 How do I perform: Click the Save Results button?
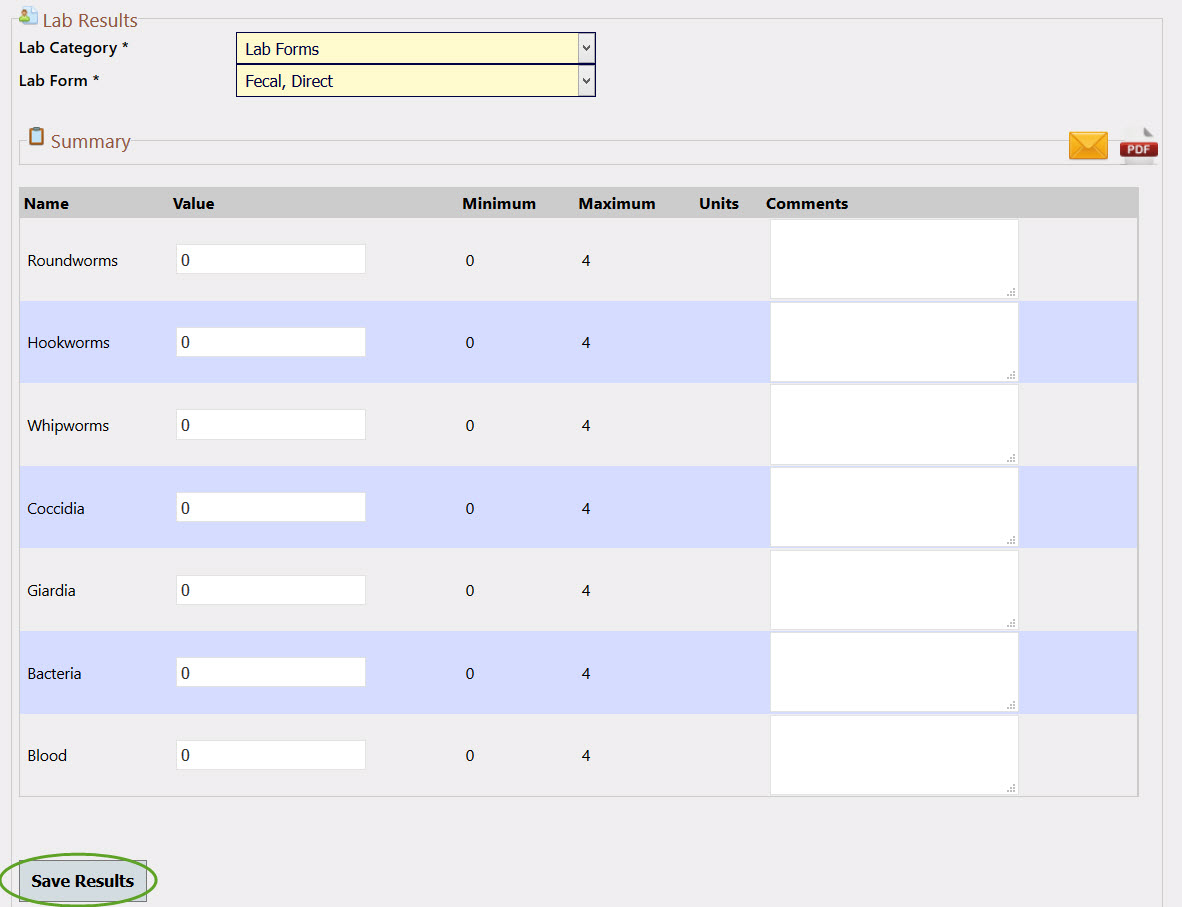82,881
